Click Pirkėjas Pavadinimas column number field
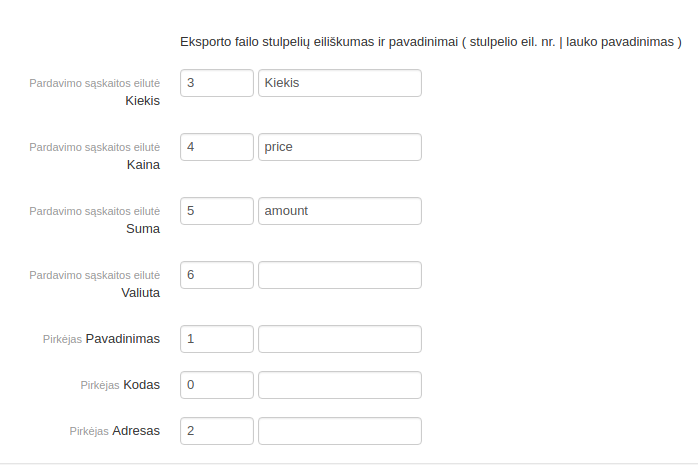The width and height of the screenshot is (698, 465). (x=216, y=339)
